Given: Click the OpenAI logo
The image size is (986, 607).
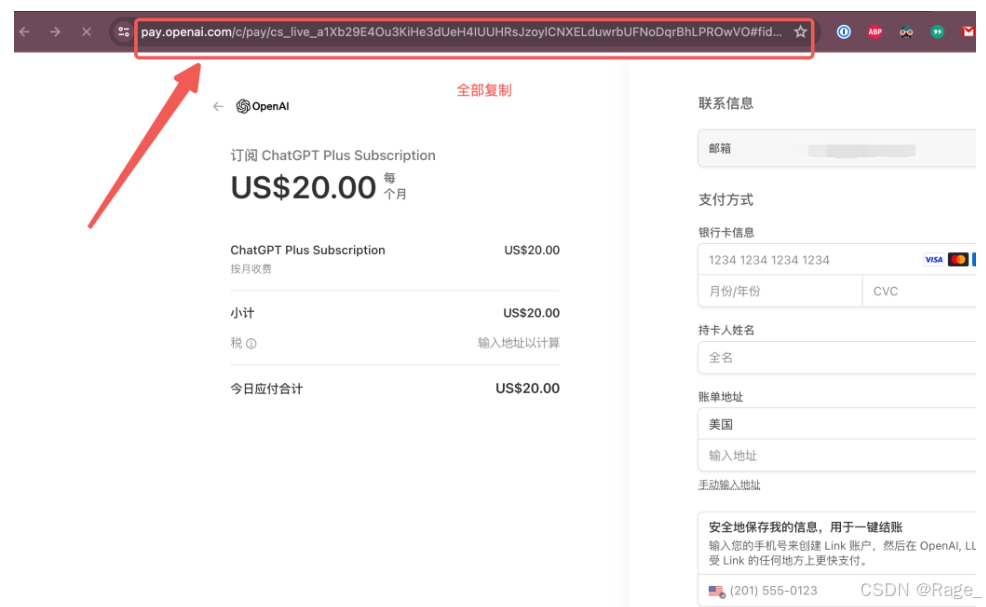Looking at the screenshot, I should click(x=263, y=106).
